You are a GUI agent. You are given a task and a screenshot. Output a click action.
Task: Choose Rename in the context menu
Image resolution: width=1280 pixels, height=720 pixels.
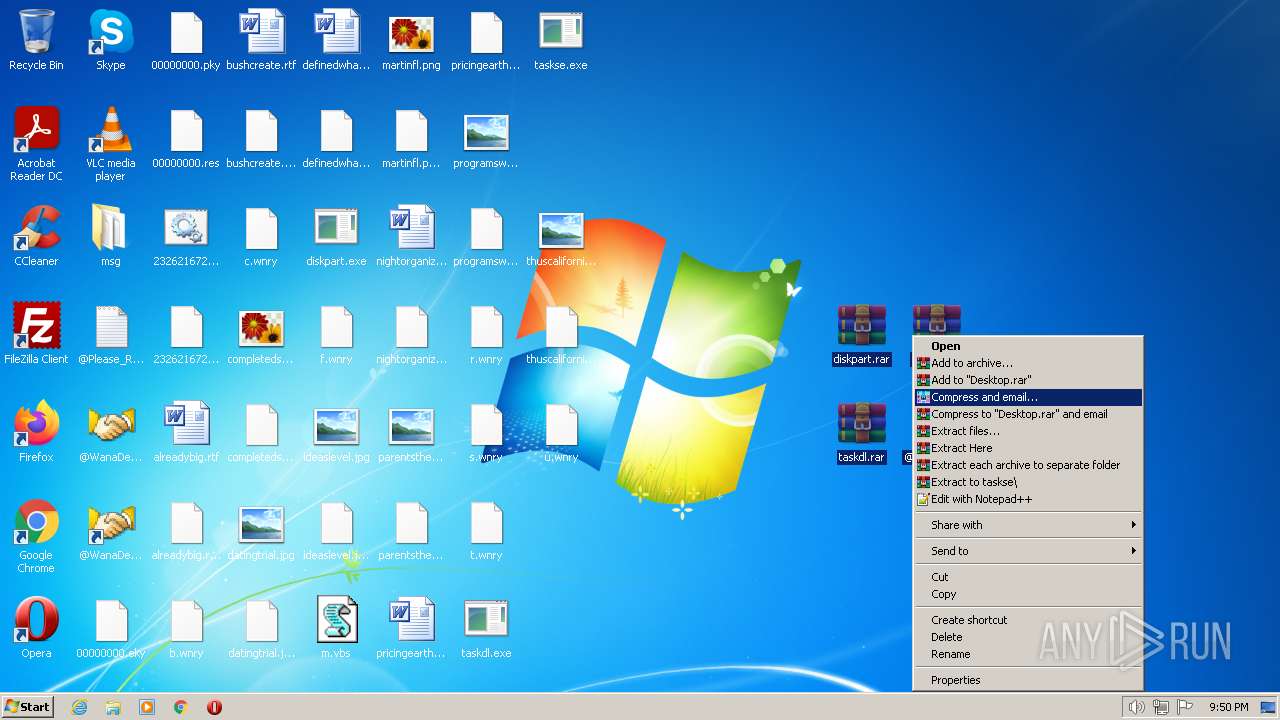(x=1027, y=654)
